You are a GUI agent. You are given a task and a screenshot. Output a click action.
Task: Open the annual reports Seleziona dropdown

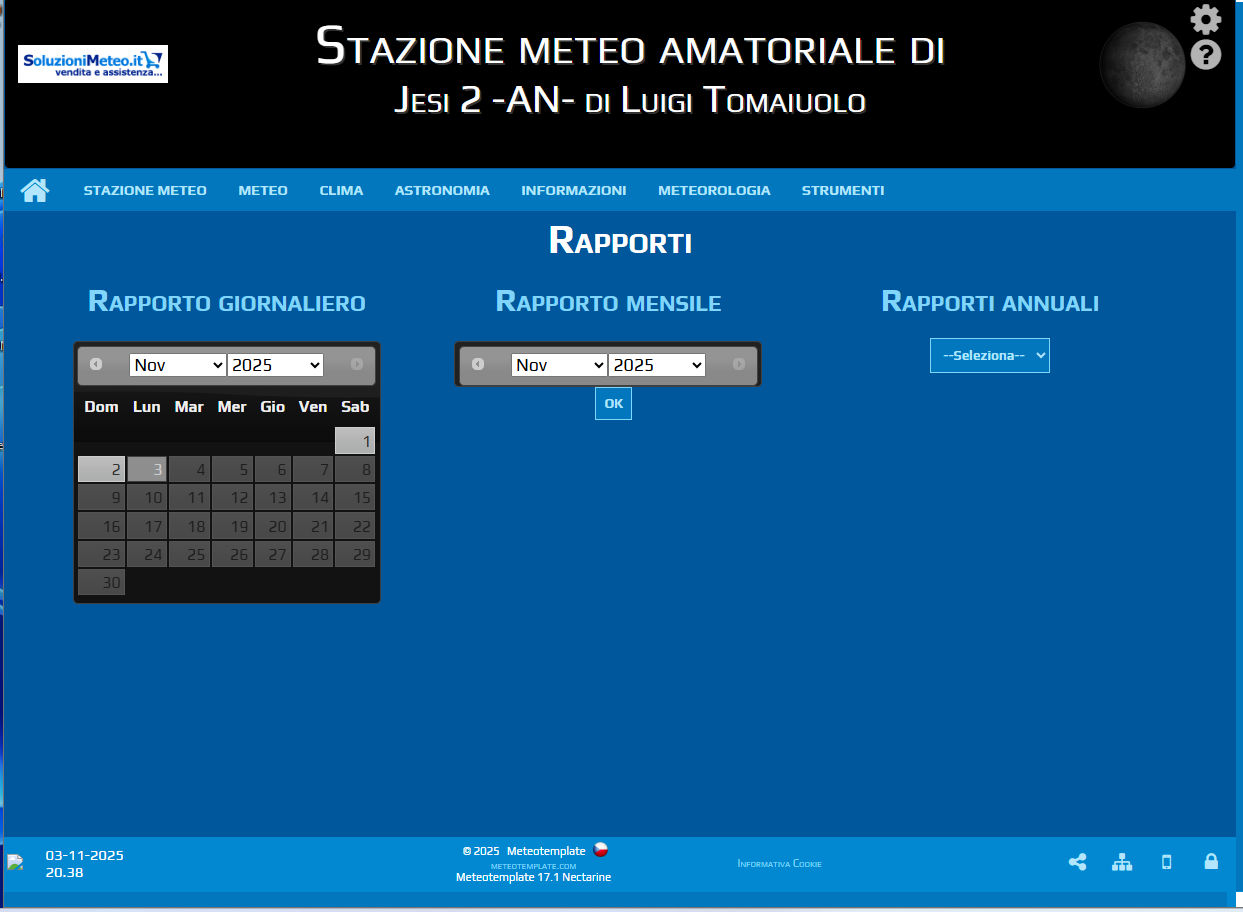tap(989, 355)
